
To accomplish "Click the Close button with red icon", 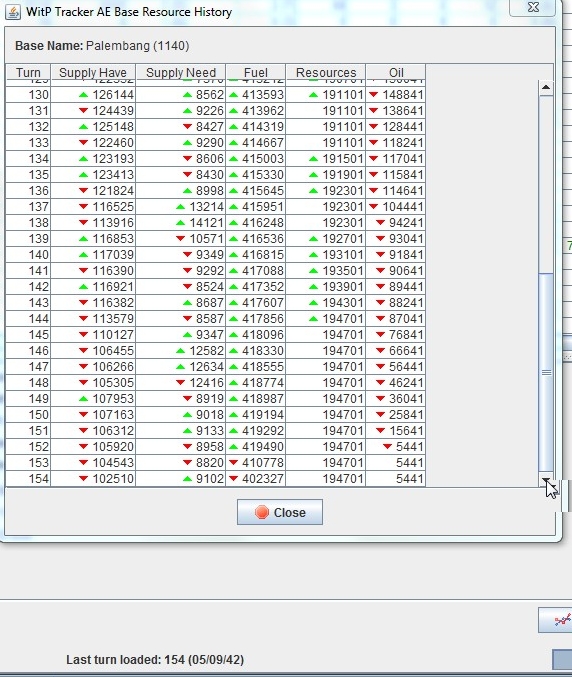I will pyautogui.click(x=280, y=512).
